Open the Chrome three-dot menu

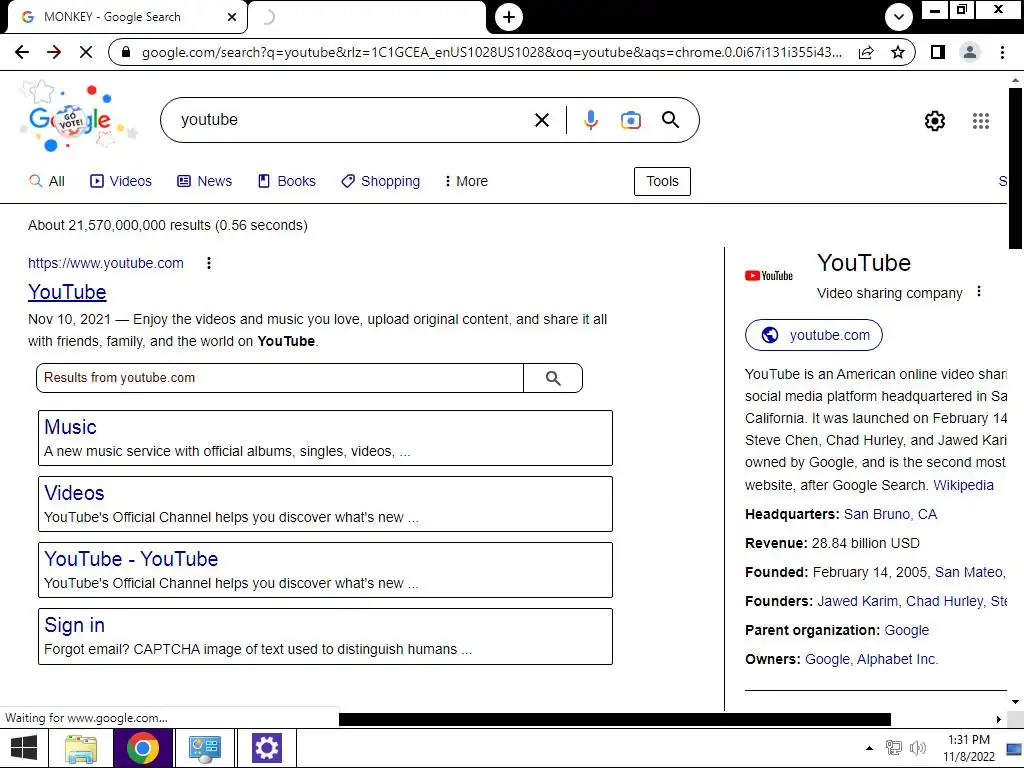click(x=1002, y=52)
